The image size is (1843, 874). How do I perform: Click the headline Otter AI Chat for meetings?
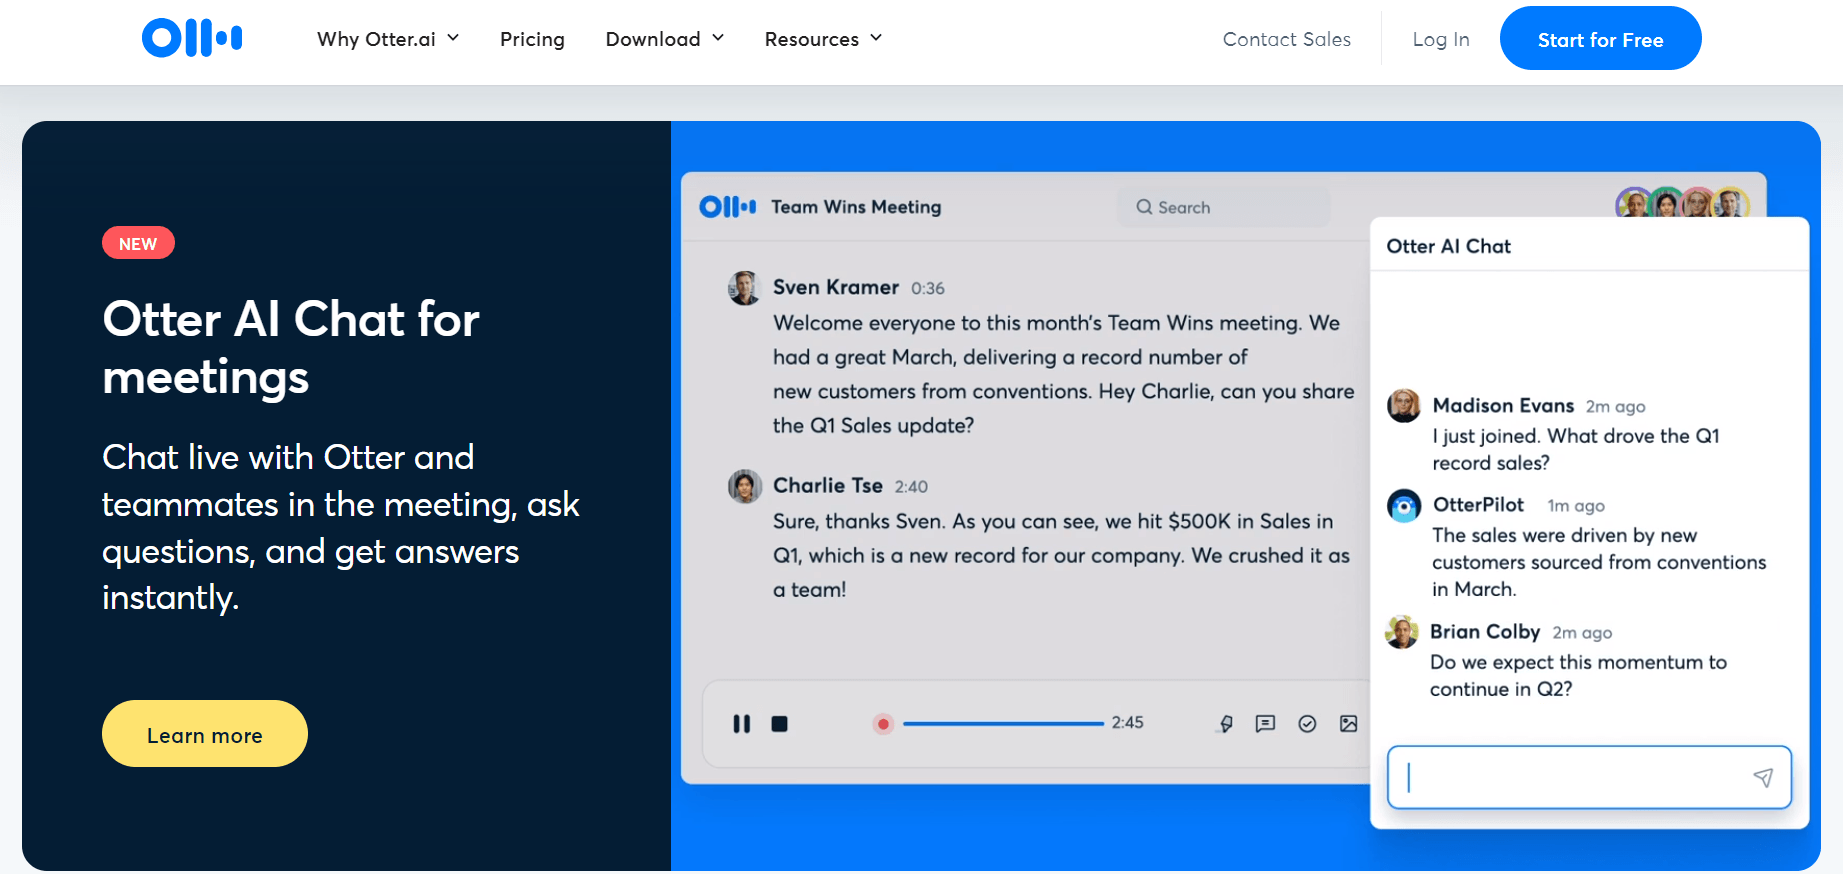pos(291,348)
